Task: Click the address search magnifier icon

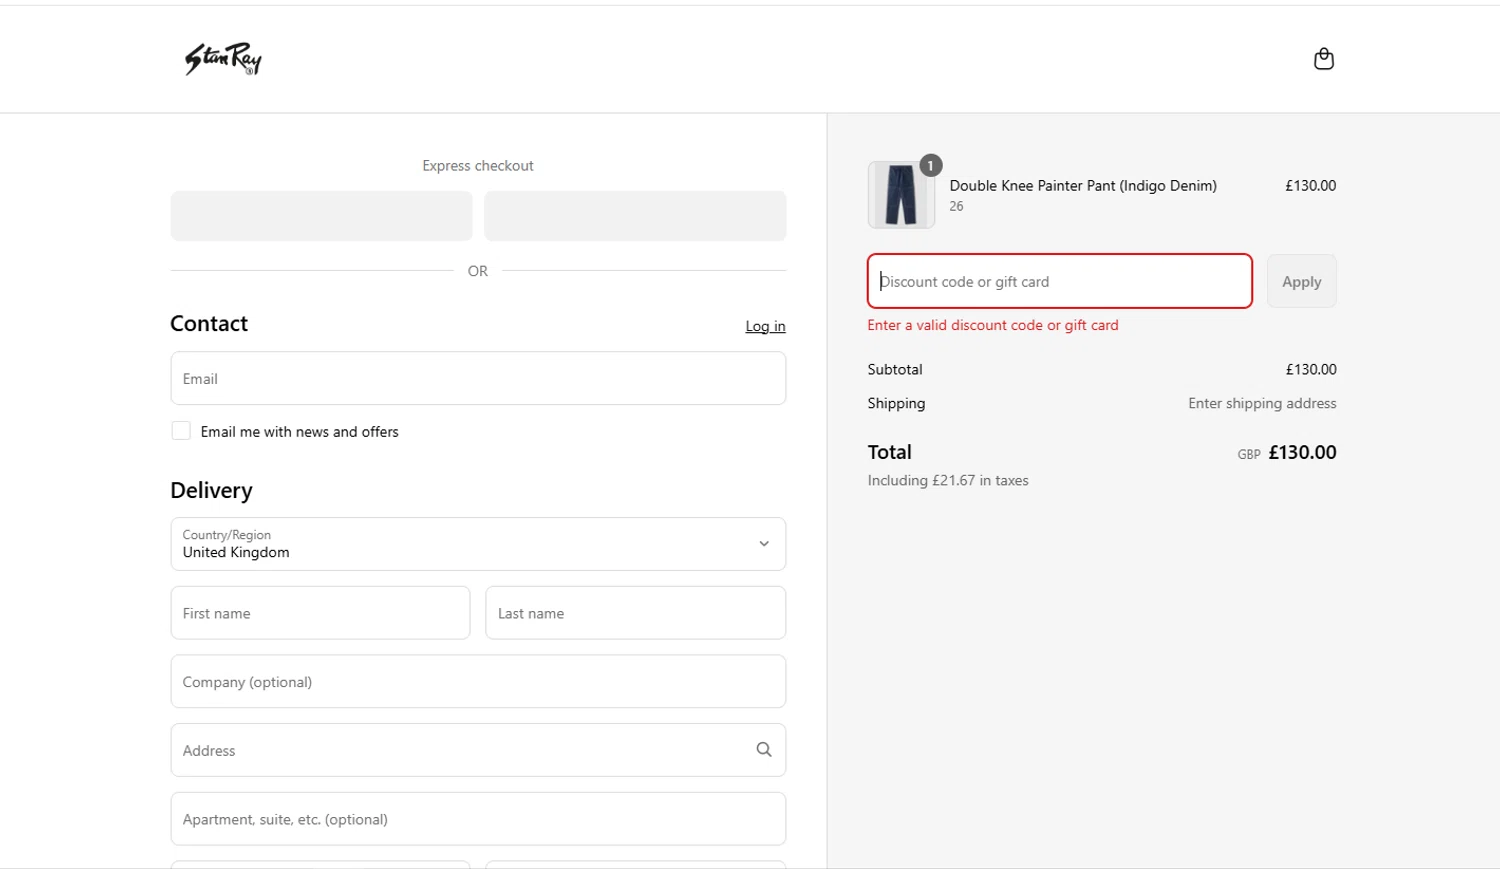Action: [764, 750]
